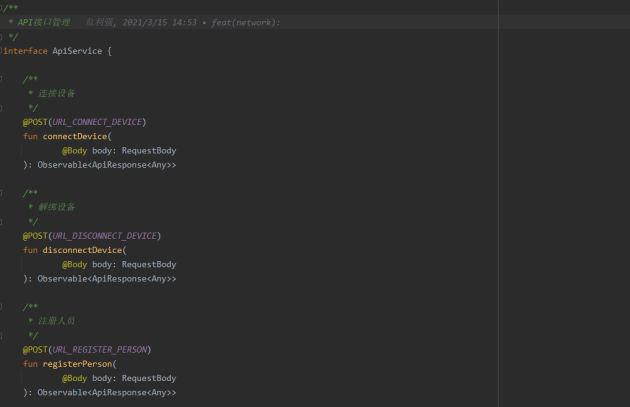Place cursor on connectDevice function name
630x407 pixels.
click(75, 136)
